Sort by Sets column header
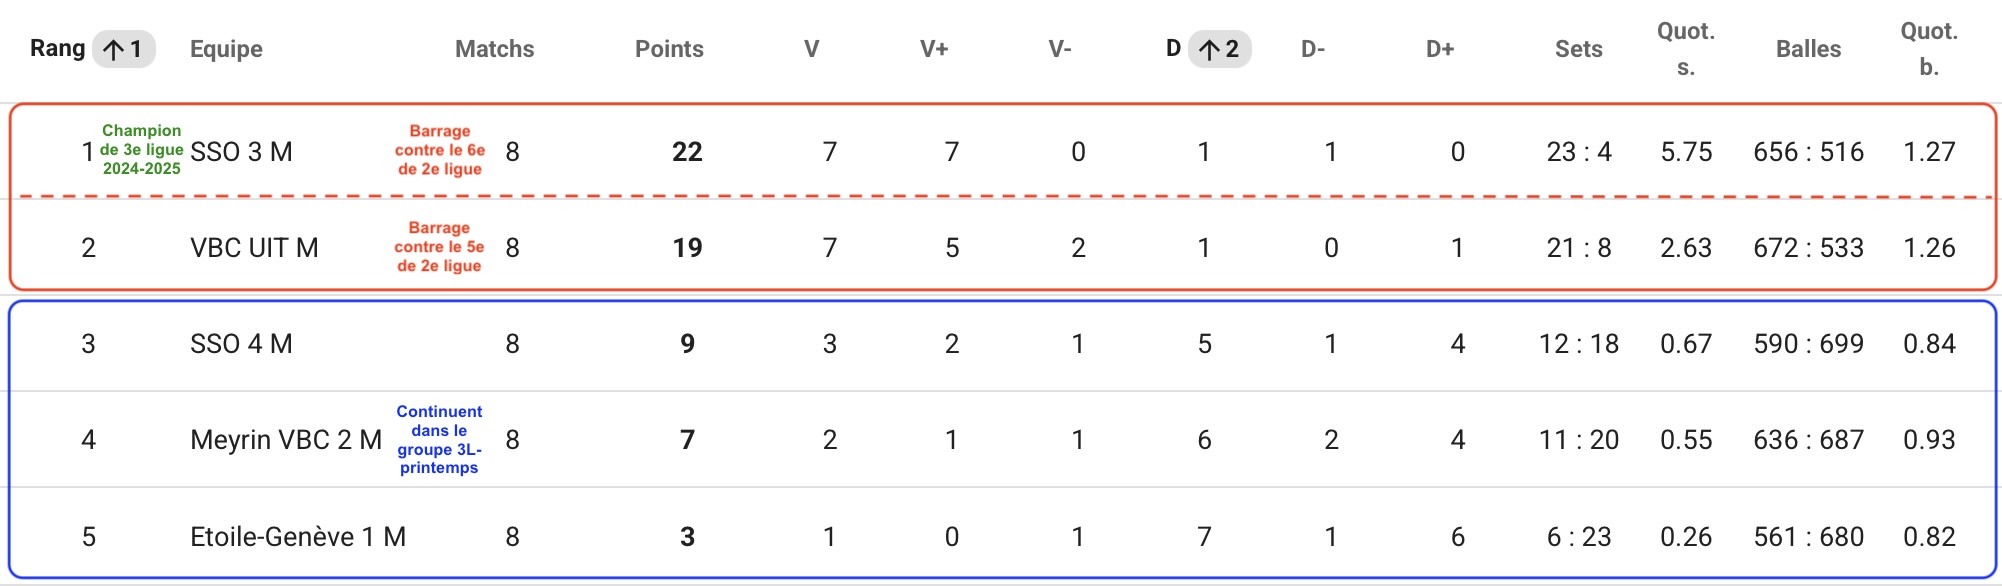The width and height of the screenshot is (2002, 586). [x=1579, y=49]
